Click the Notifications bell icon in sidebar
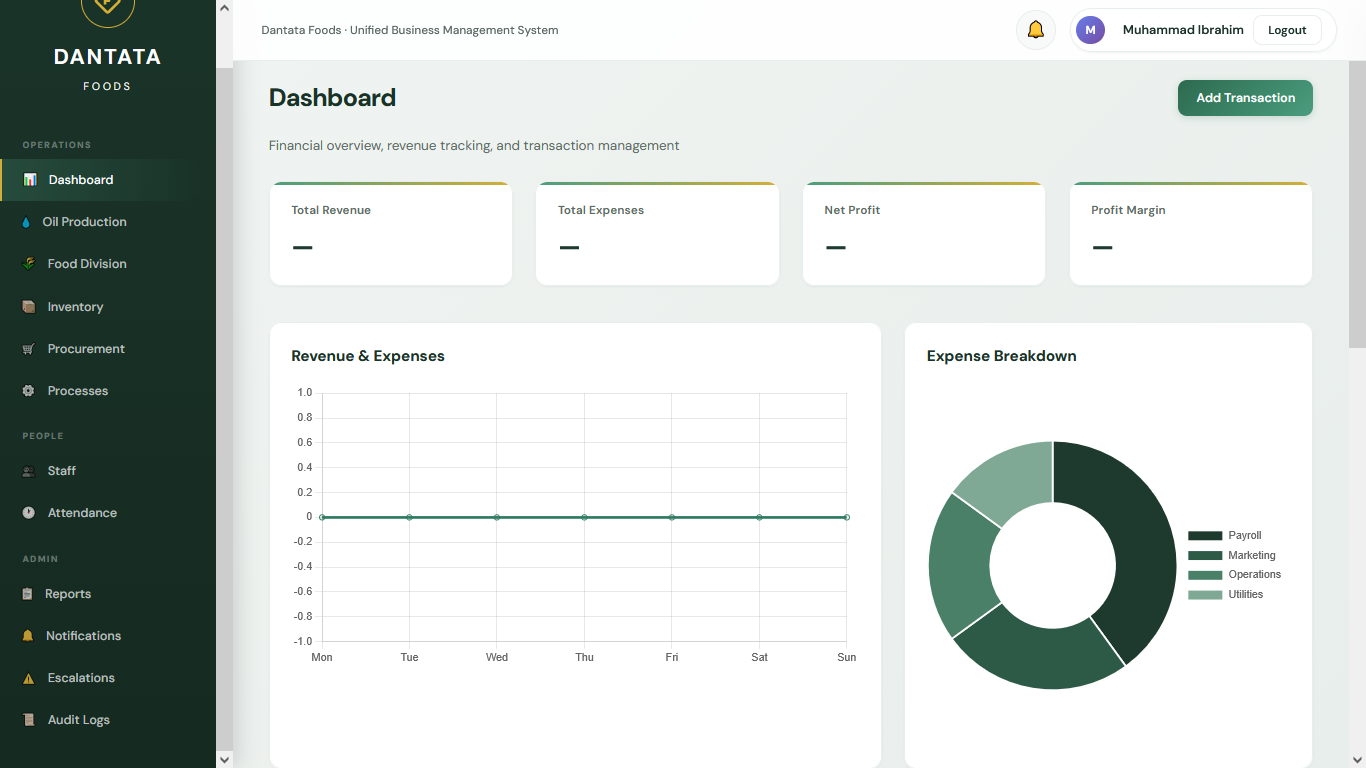This screenshot has width=1366, height=768. 28,636
